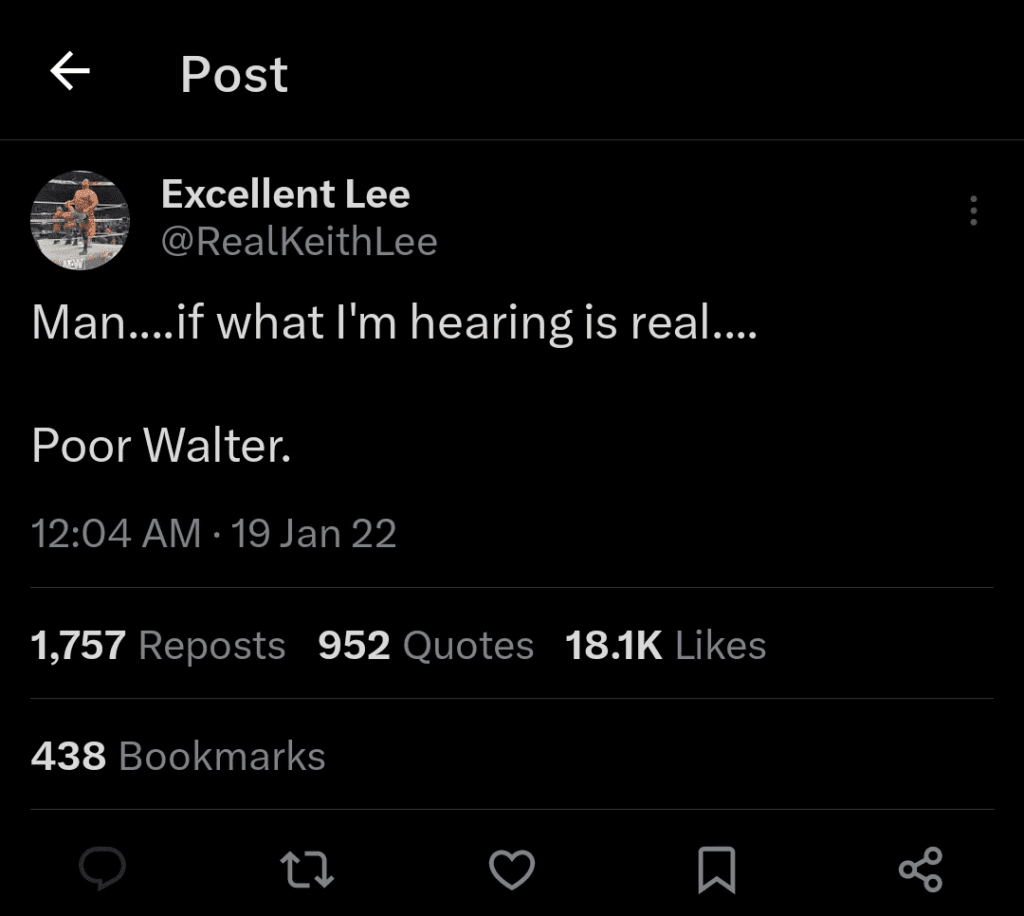Select the 'Poor Walter.' text line
The height and width of the screenshot is (916, 1024).
coord(161,445)
